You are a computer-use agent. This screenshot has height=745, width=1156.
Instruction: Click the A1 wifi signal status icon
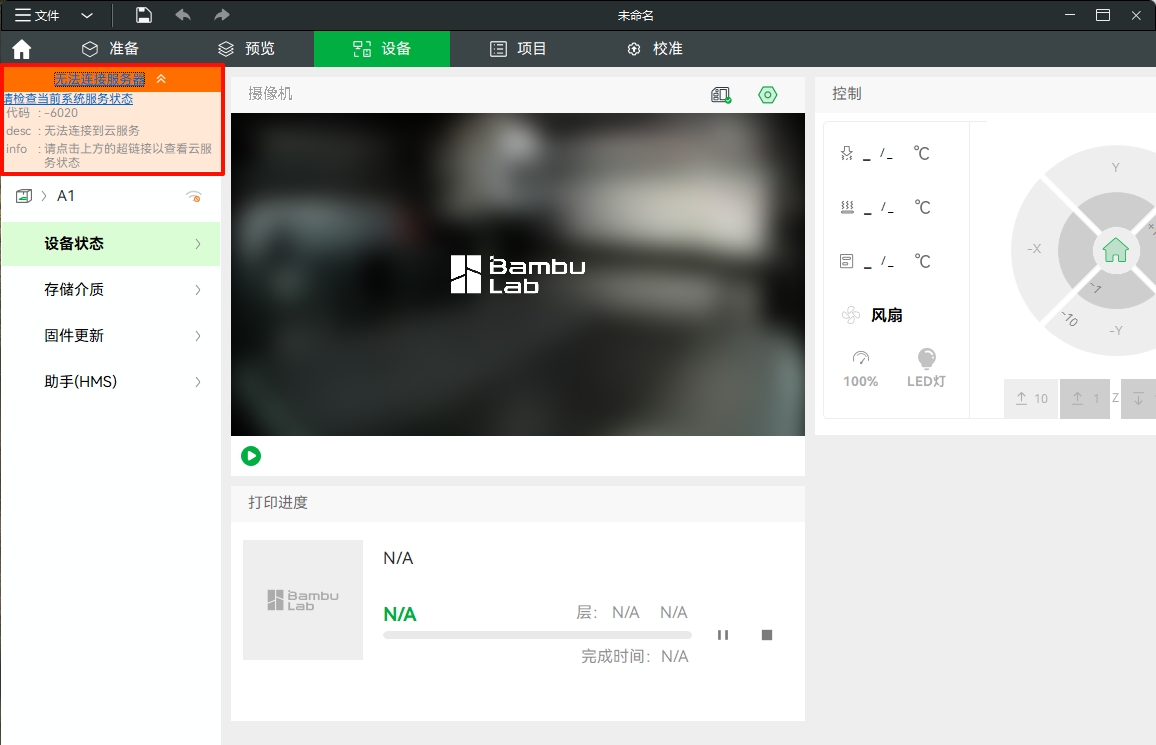tap(194, 196)
